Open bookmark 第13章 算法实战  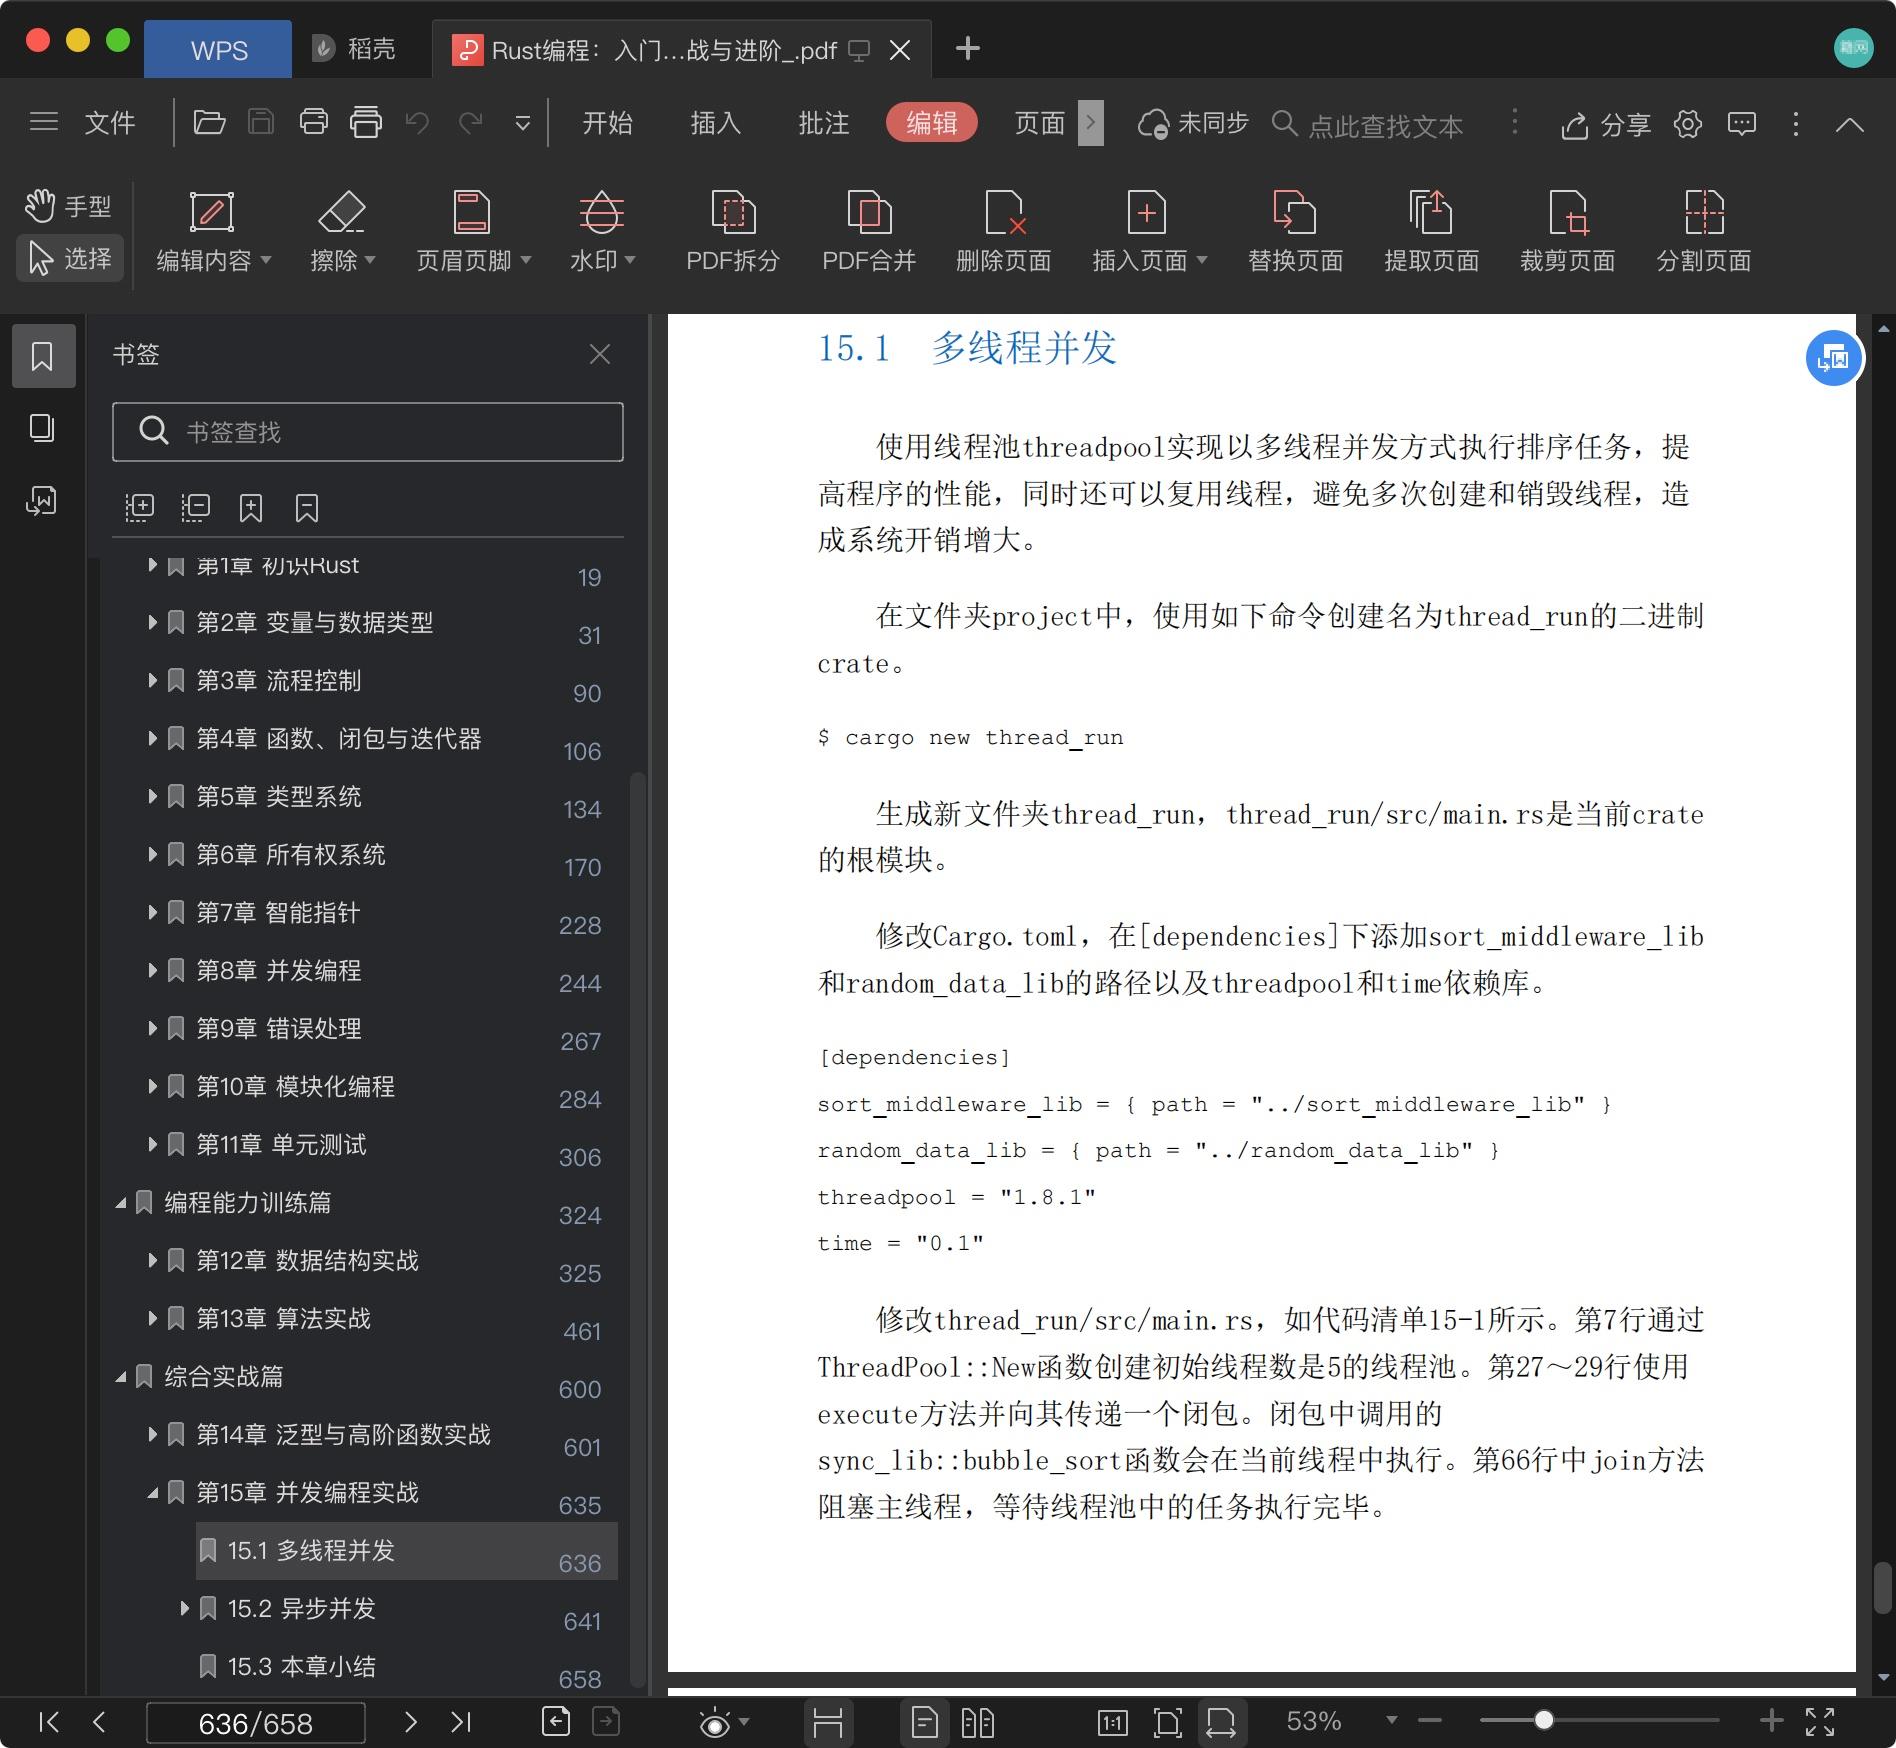click(283, 1318)
